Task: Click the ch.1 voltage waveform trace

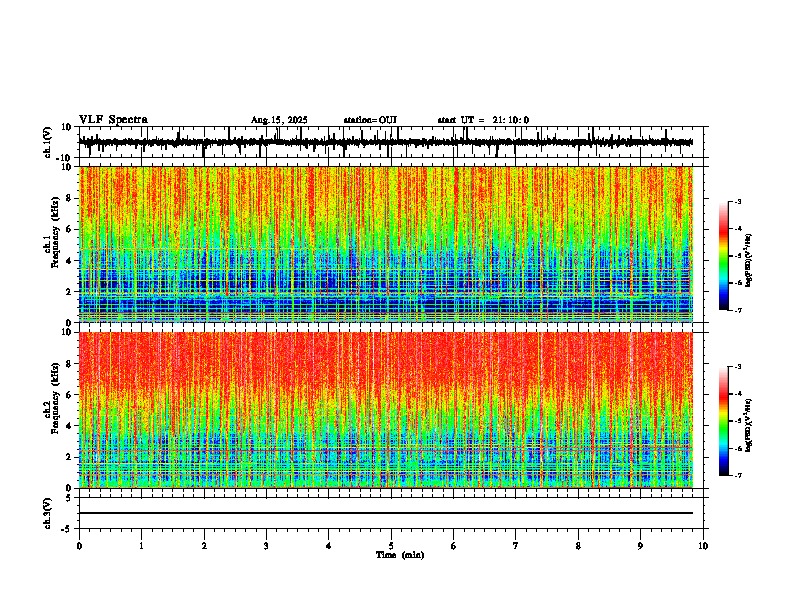Action: [x=385, y=142]
